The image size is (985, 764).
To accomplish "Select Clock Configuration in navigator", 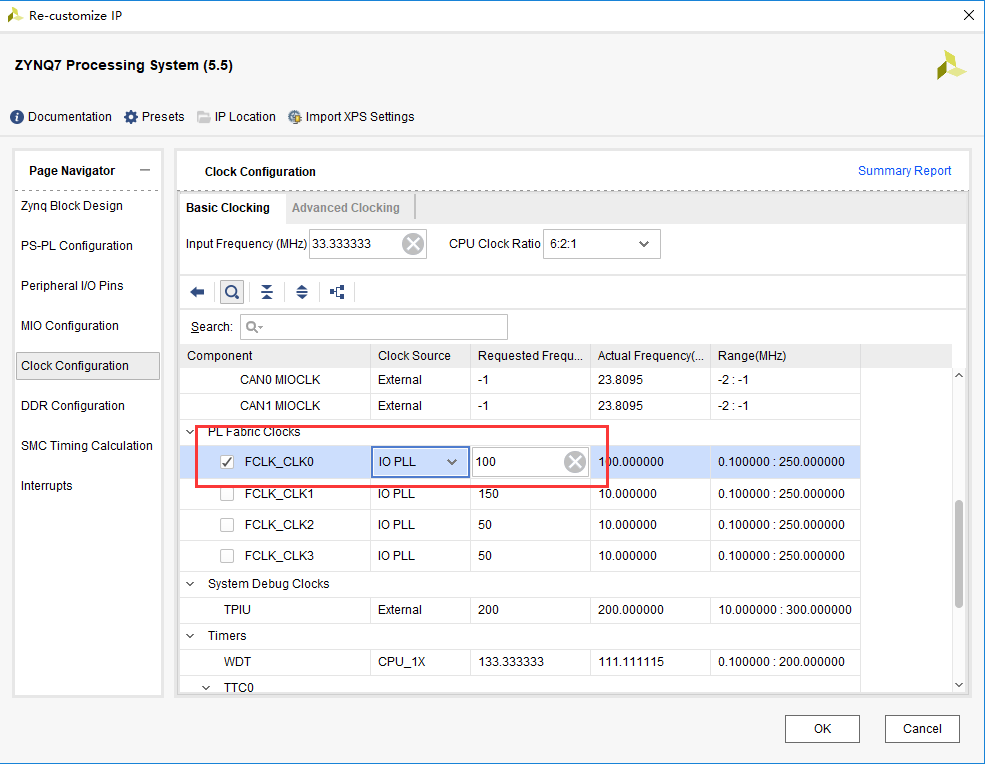I will pyautogui.click(x=88, y=366).
